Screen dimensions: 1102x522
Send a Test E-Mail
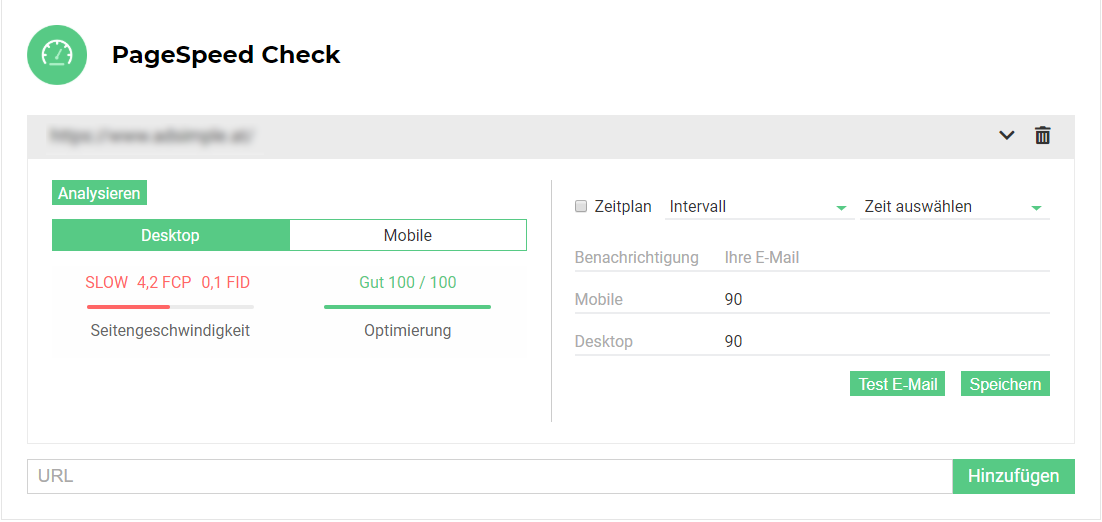pyautogui.click(x=897, y=384)
